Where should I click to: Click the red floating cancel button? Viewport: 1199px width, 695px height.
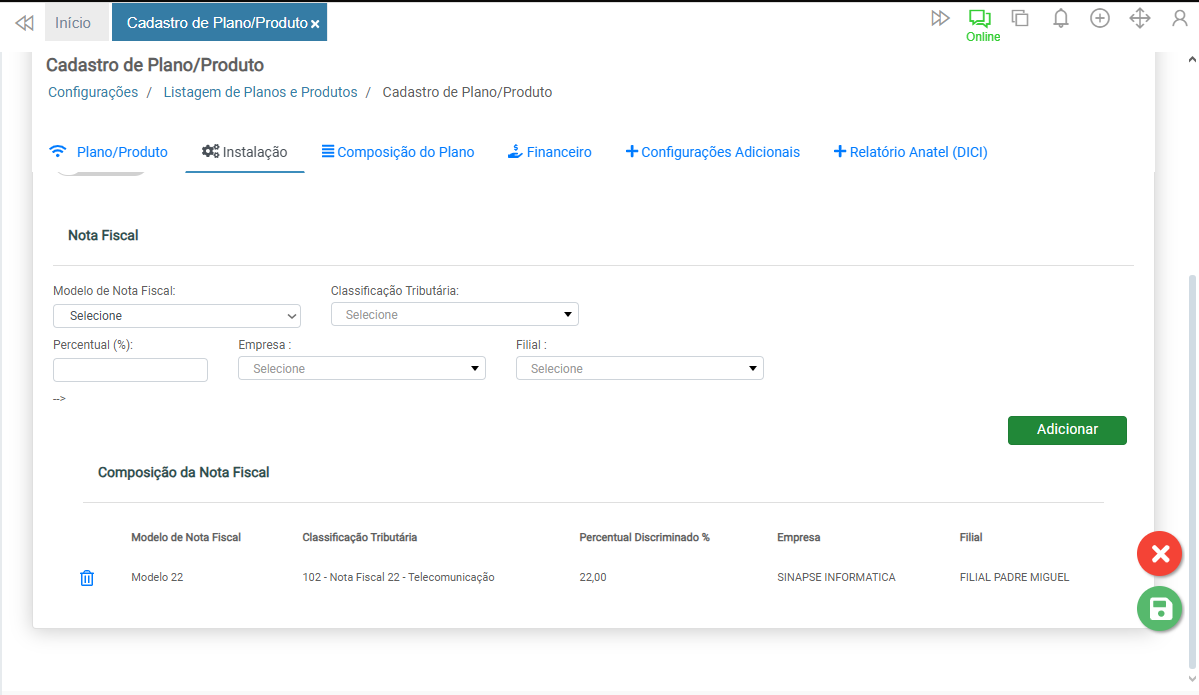(x=1159, y=554)
